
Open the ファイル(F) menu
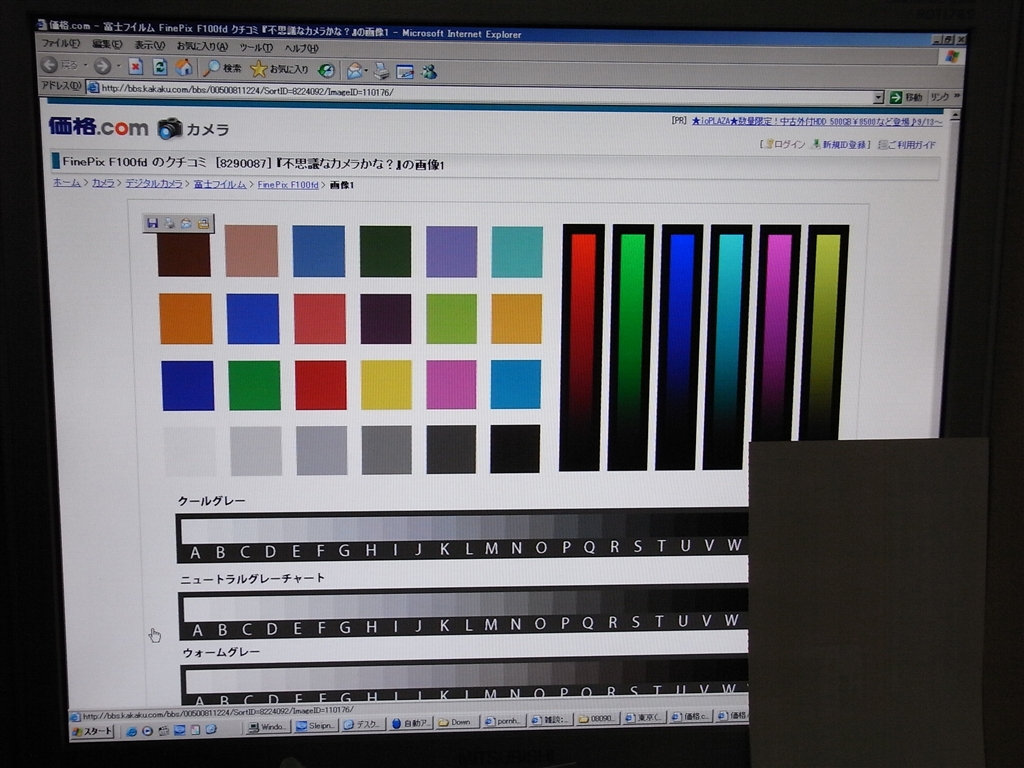click(61, 43)
